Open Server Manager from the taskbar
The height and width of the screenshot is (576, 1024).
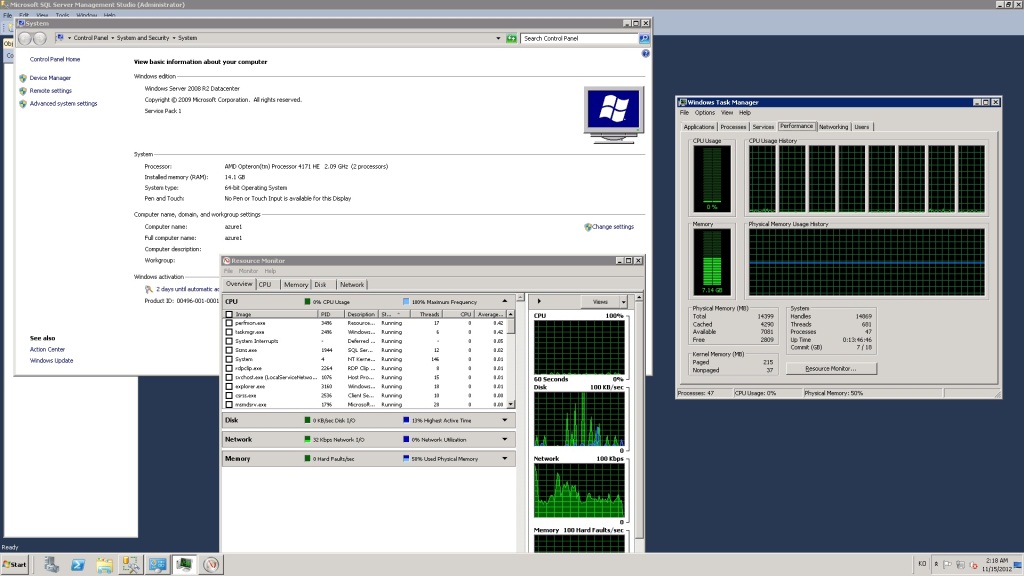point(52,565)
